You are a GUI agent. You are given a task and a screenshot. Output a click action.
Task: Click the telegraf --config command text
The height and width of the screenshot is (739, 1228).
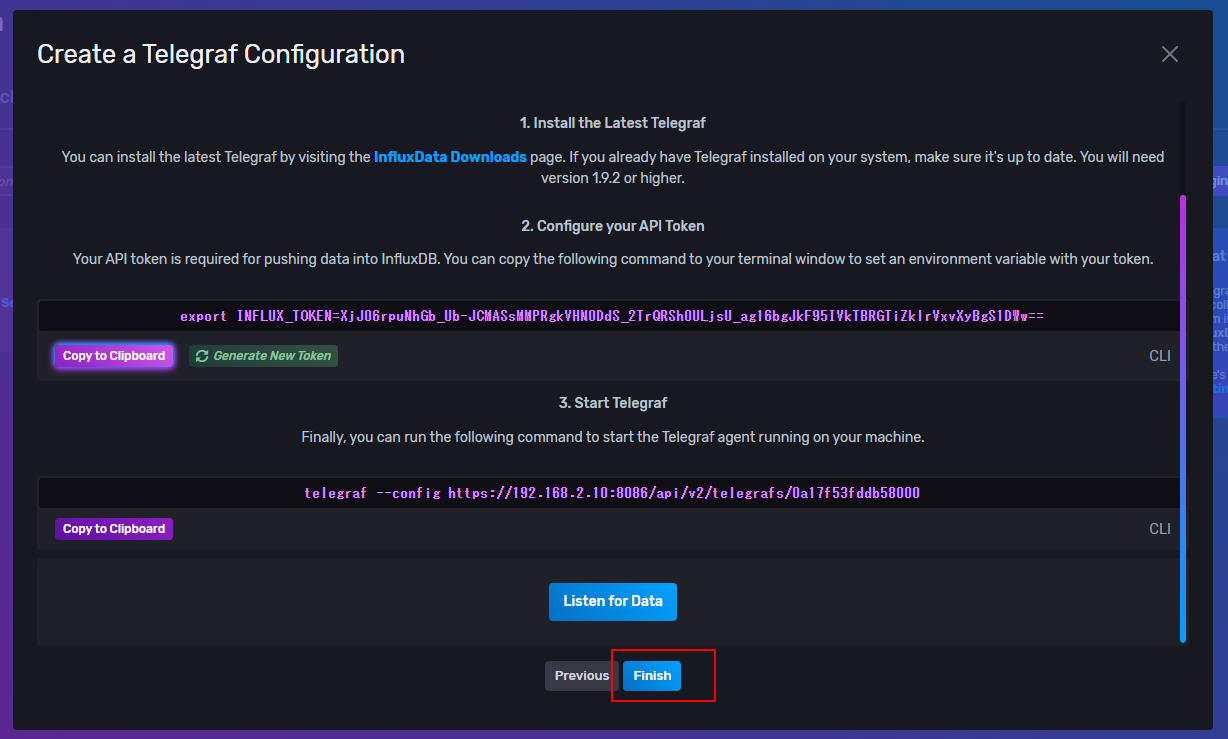(612, 493)
